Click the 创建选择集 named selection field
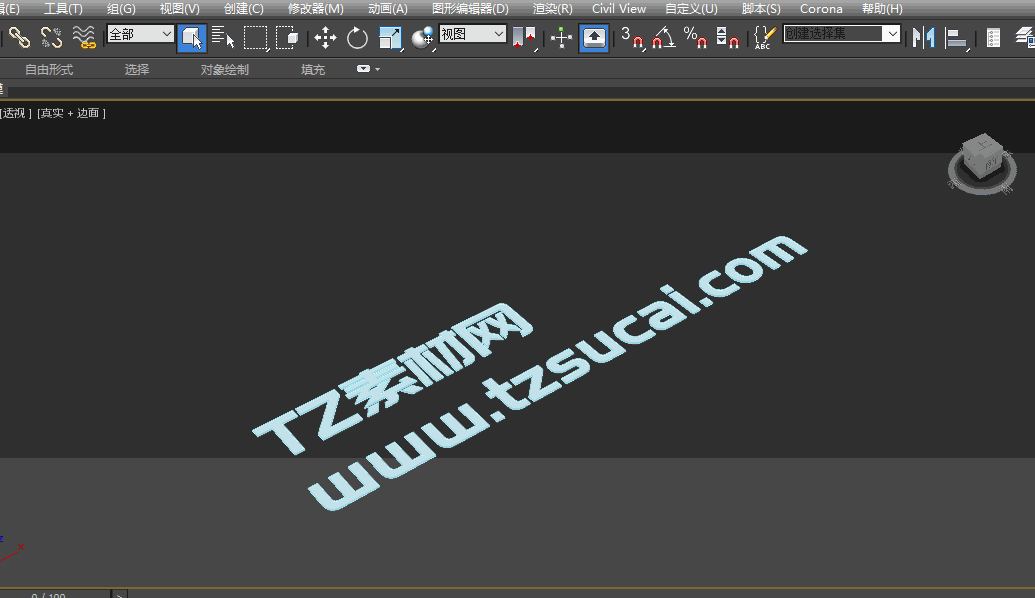 [833, 34]
